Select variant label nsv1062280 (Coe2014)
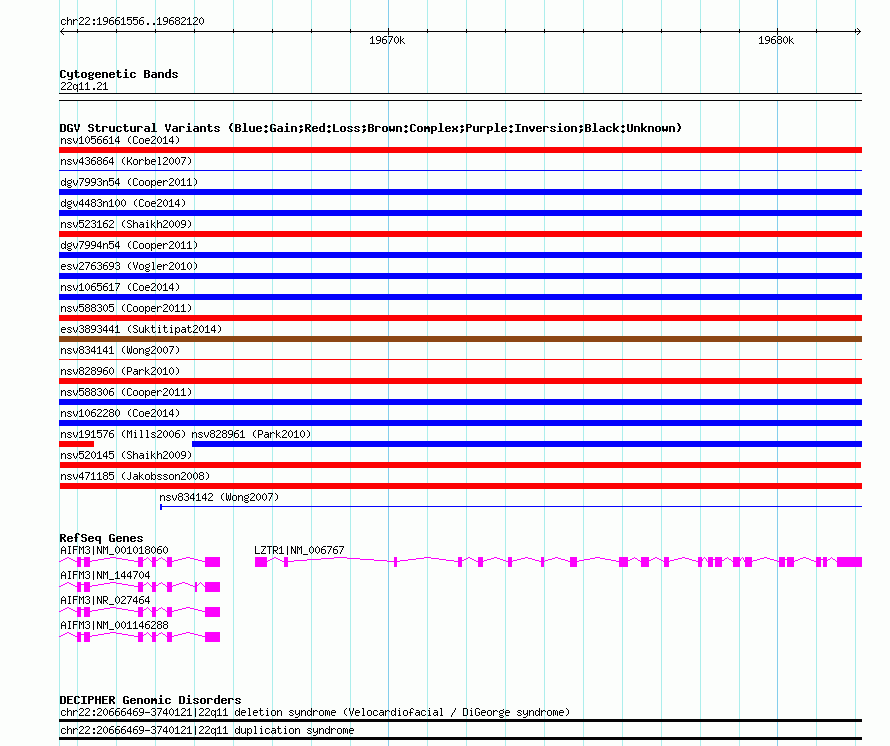The height and width of the screenshot is (746, 890). (x=120, y=413)
